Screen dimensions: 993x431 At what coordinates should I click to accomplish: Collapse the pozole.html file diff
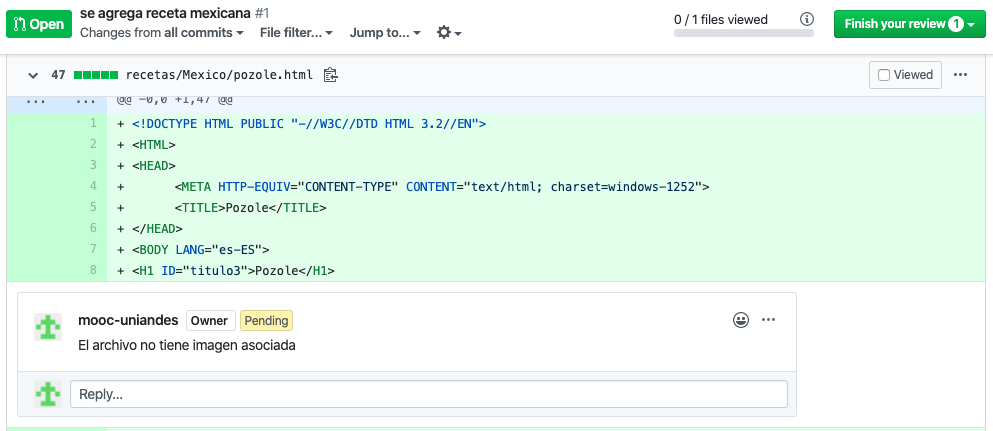[33, 75]
